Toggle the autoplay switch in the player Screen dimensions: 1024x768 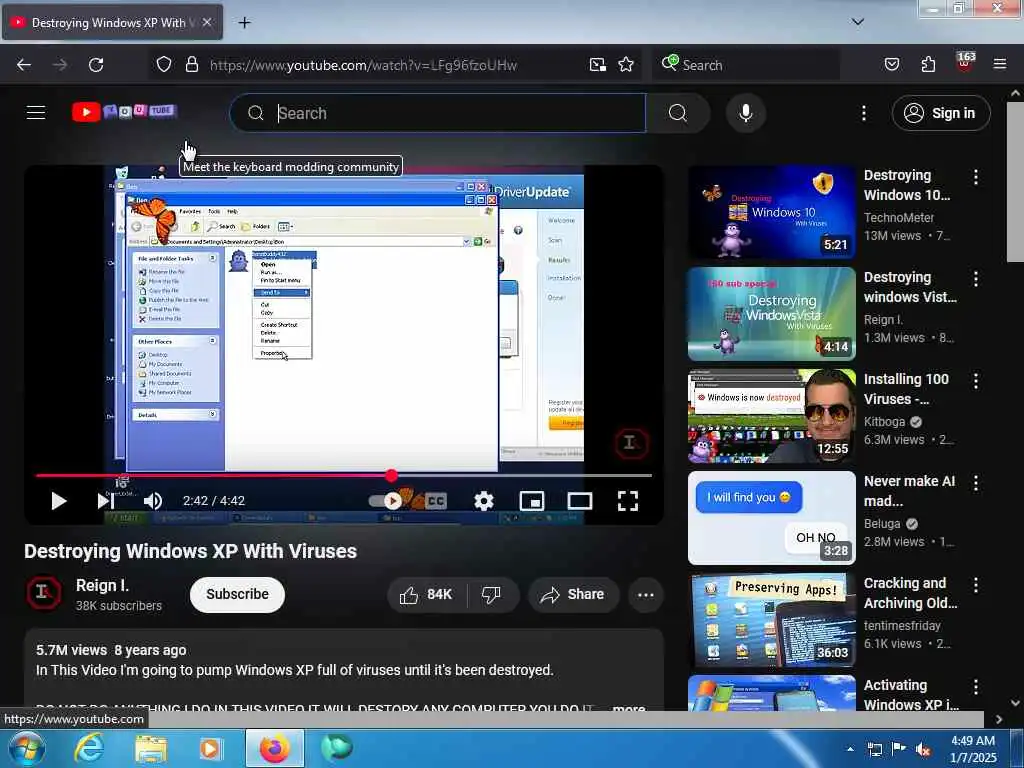(x=385, y=501)
